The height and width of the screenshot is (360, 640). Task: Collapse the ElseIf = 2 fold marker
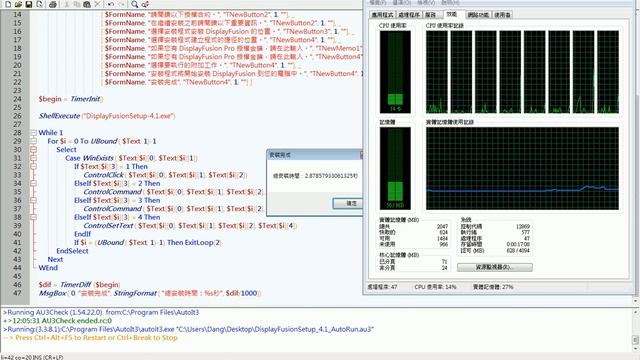33,183
